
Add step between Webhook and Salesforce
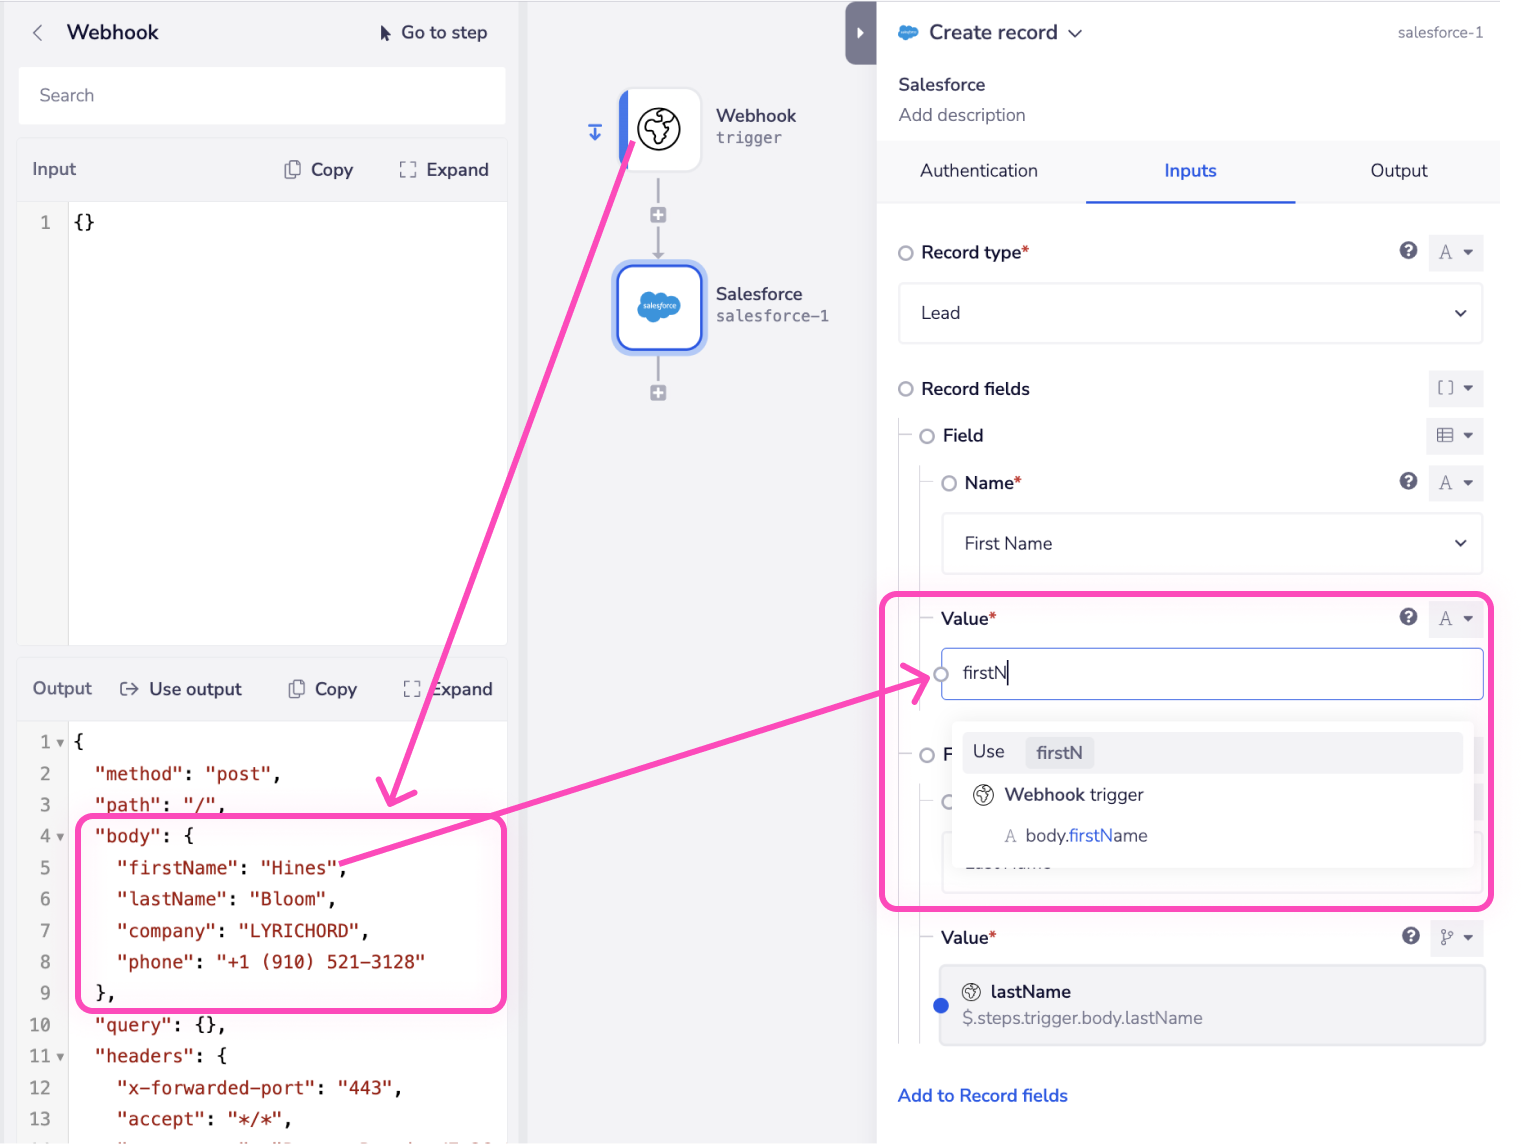(x=658, y=215)
